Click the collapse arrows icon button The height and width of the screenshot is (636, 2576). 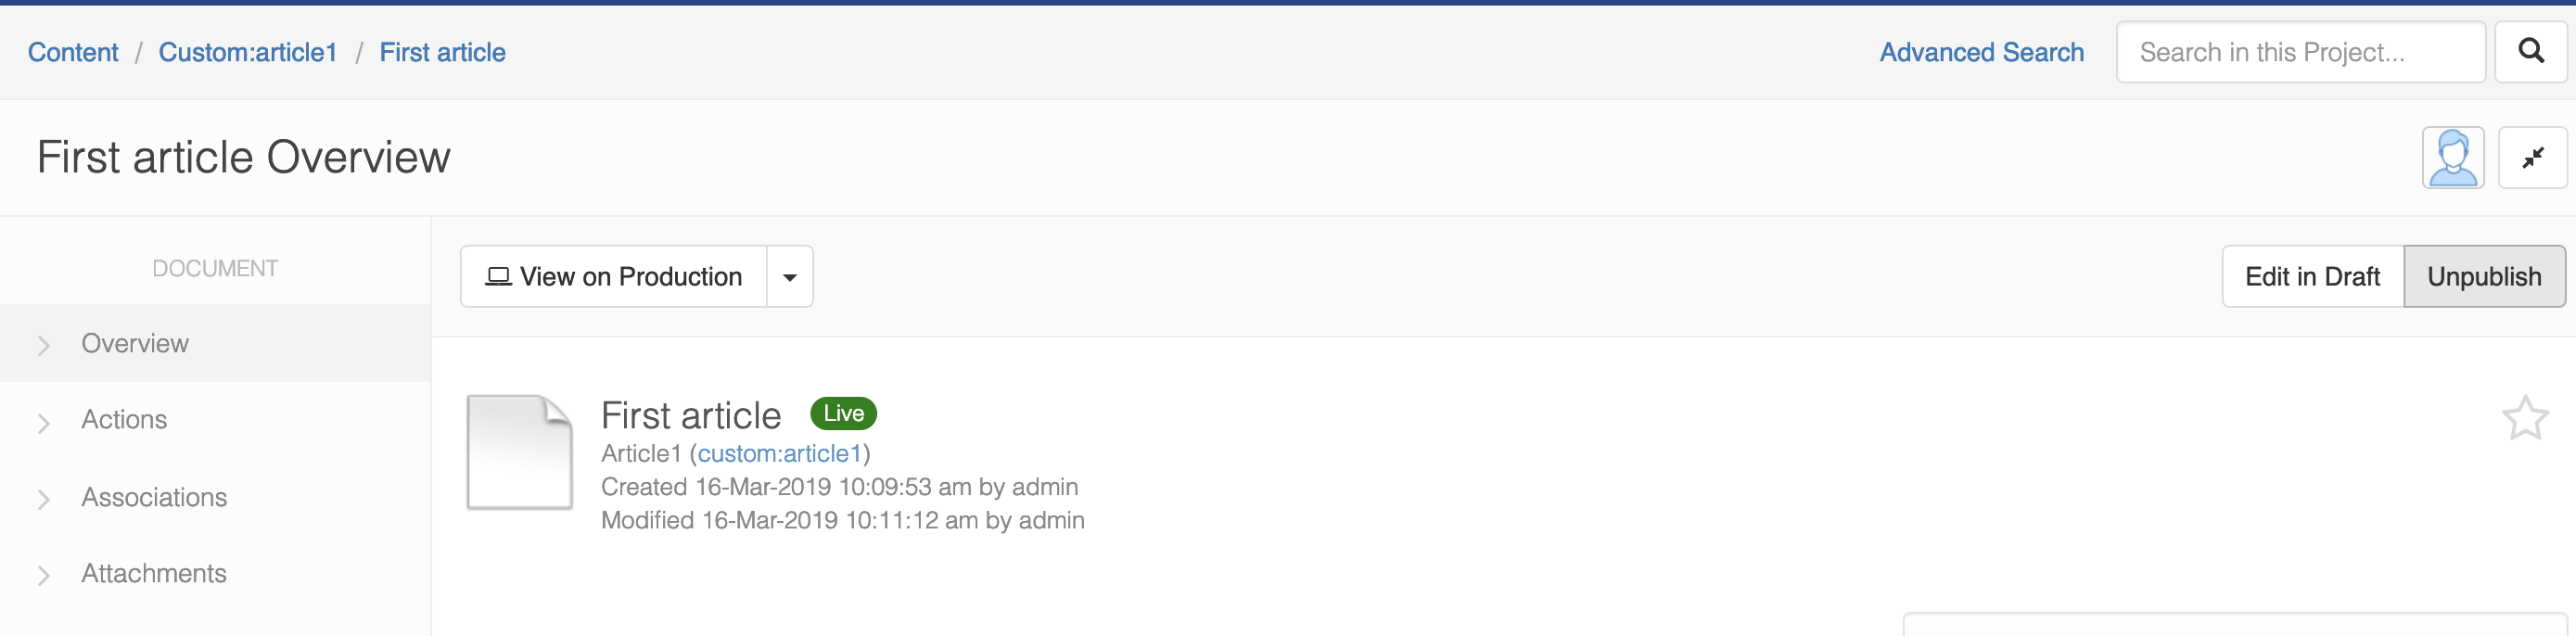point(2532,158)
